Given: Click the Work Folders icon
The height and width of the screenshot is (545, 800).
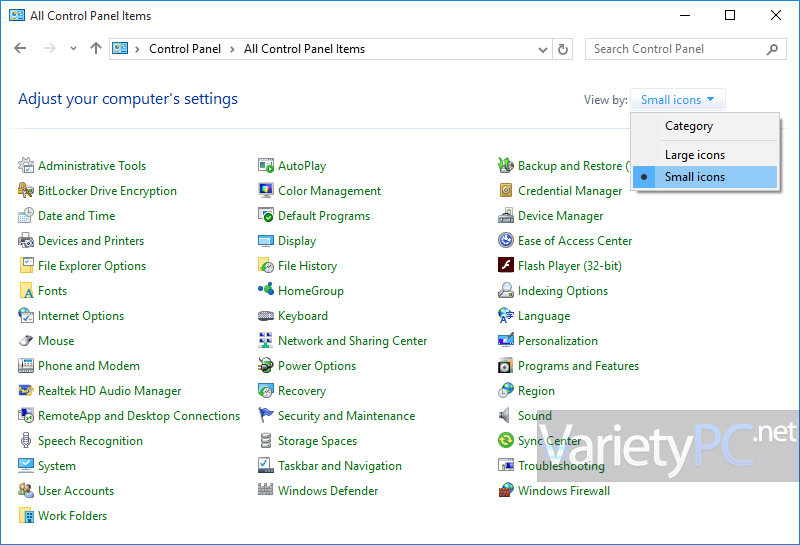Looking at the screenshot, I should coord(26,515).
